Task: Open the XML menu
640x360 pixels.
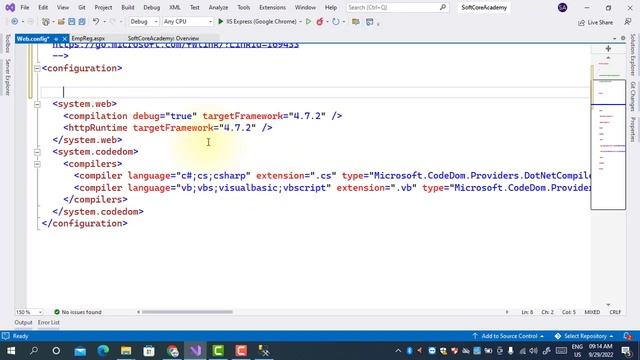Action: pos(175,7)
